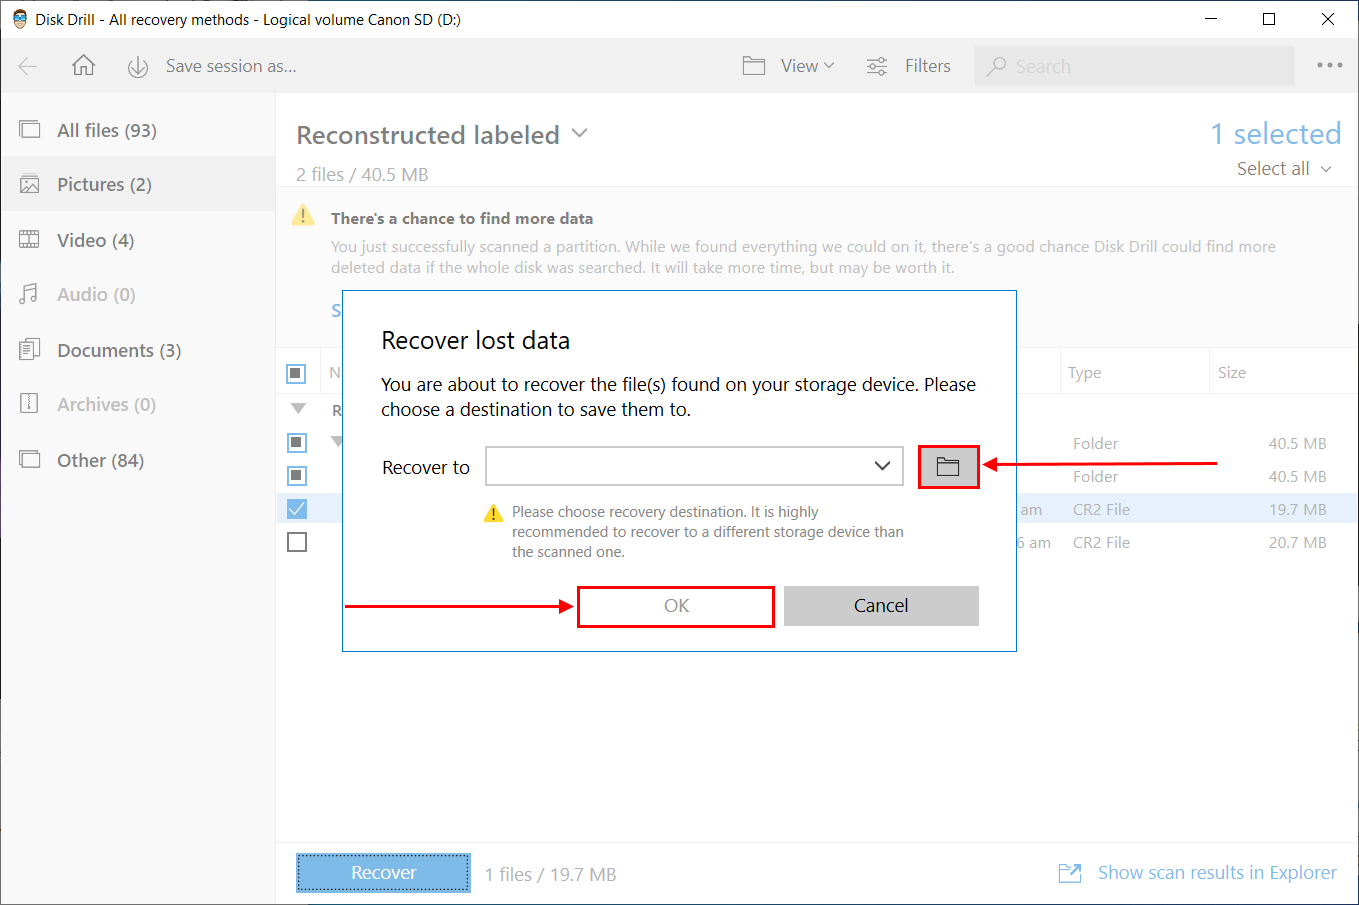This screenshot has width=1359, height=905.
Task: Click 'There's a chance to find more data' heading
Action: click(x=462, y=218)
